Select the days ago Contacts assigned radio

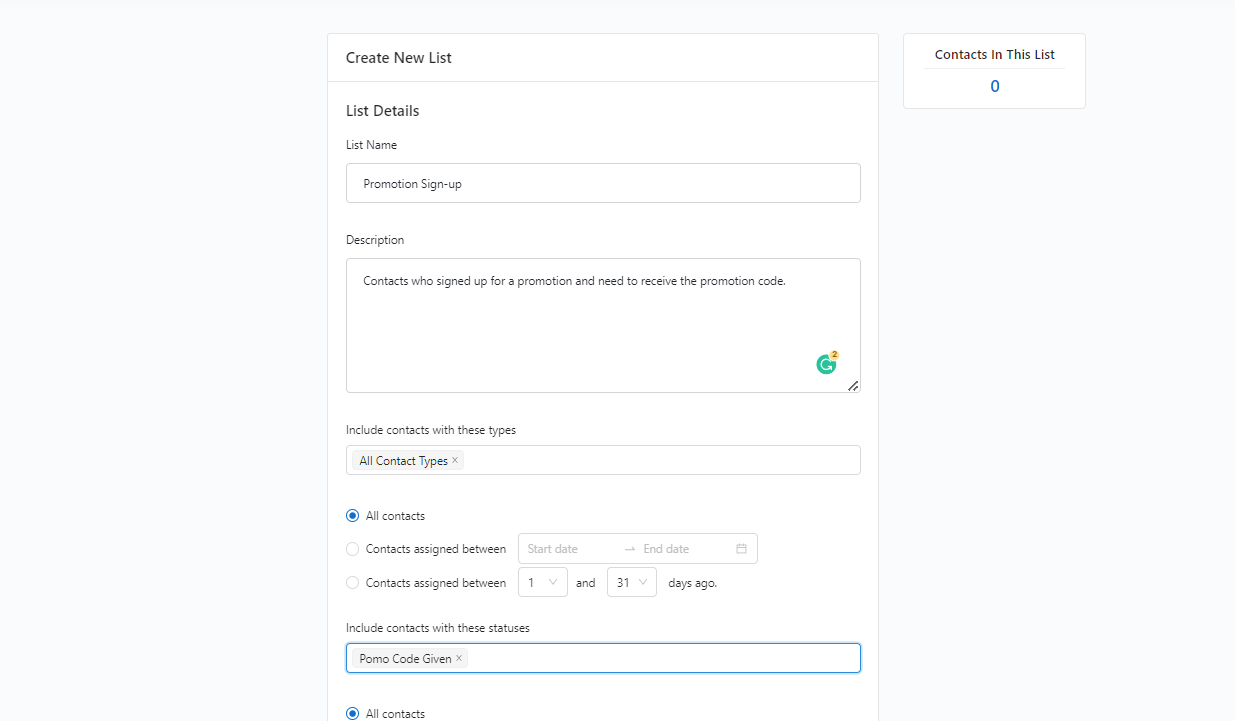click(352, 583)
